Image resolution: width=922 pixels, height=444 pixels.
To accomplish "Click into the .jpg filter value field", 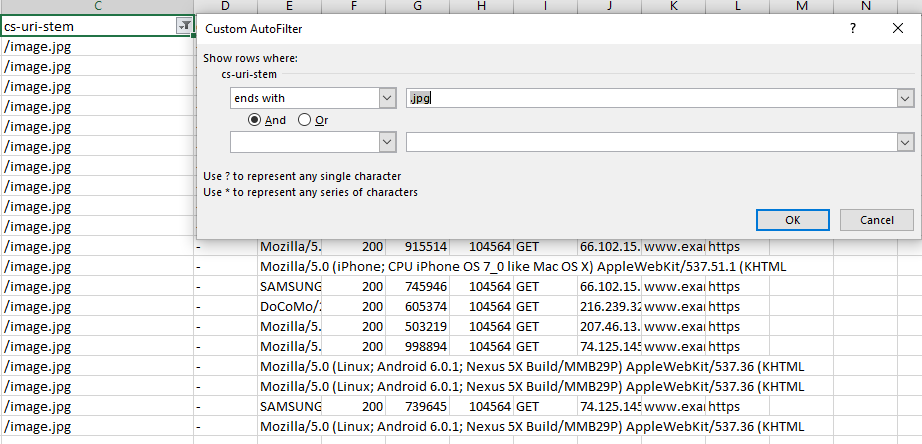I will pos(650,98).
